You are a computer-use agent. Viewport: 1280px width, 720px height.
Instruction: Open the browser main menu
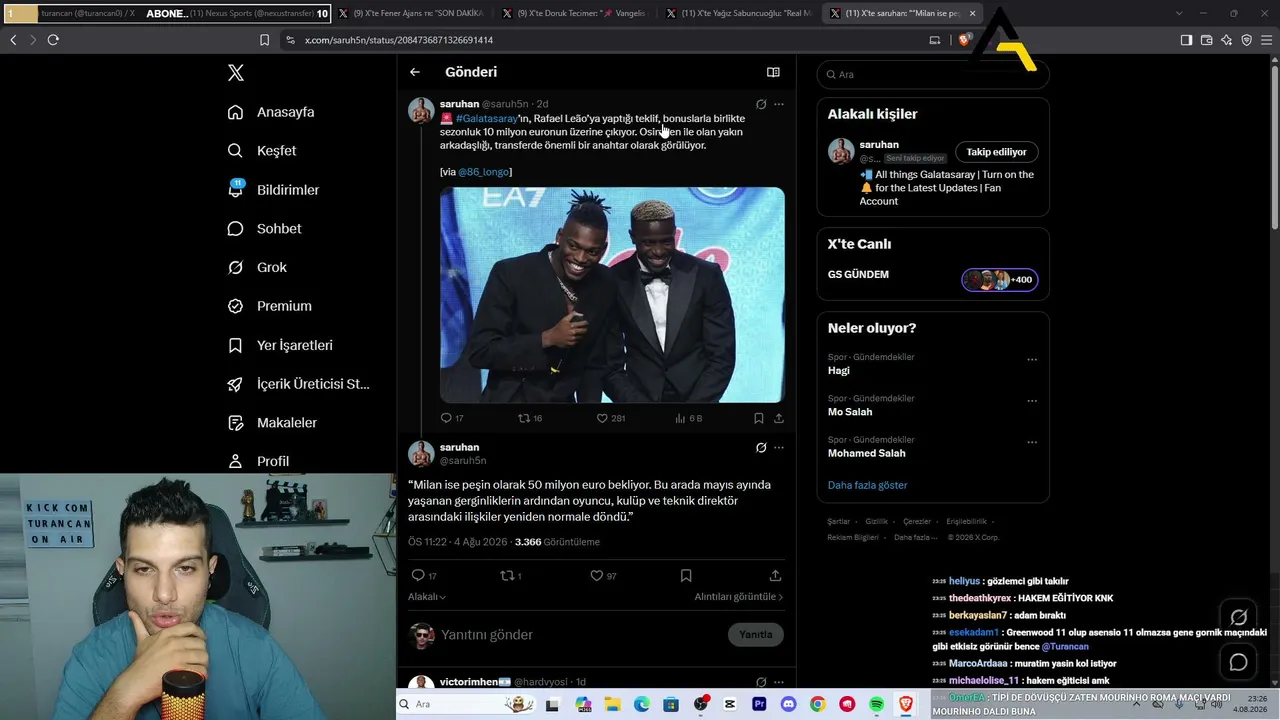click(1266, 40)
